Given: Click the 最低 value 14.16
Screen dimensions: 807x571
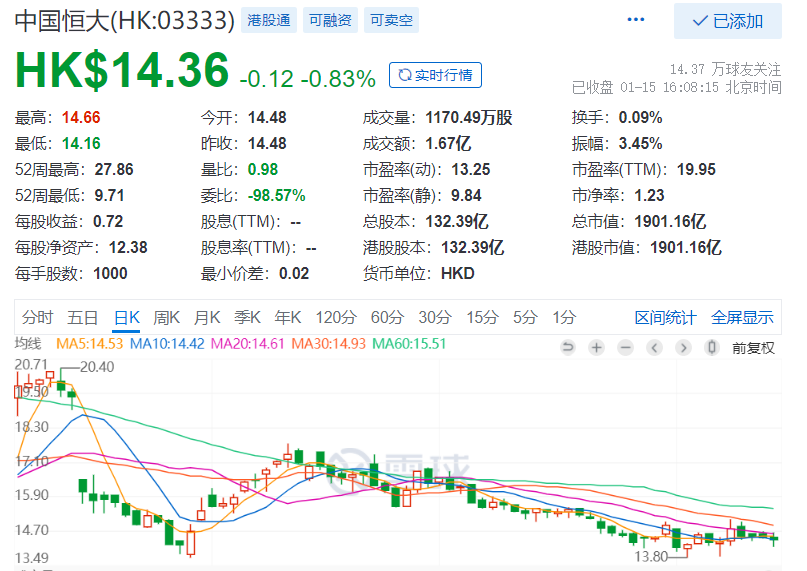Looking at the screenshot, I should tap(81, 144).
